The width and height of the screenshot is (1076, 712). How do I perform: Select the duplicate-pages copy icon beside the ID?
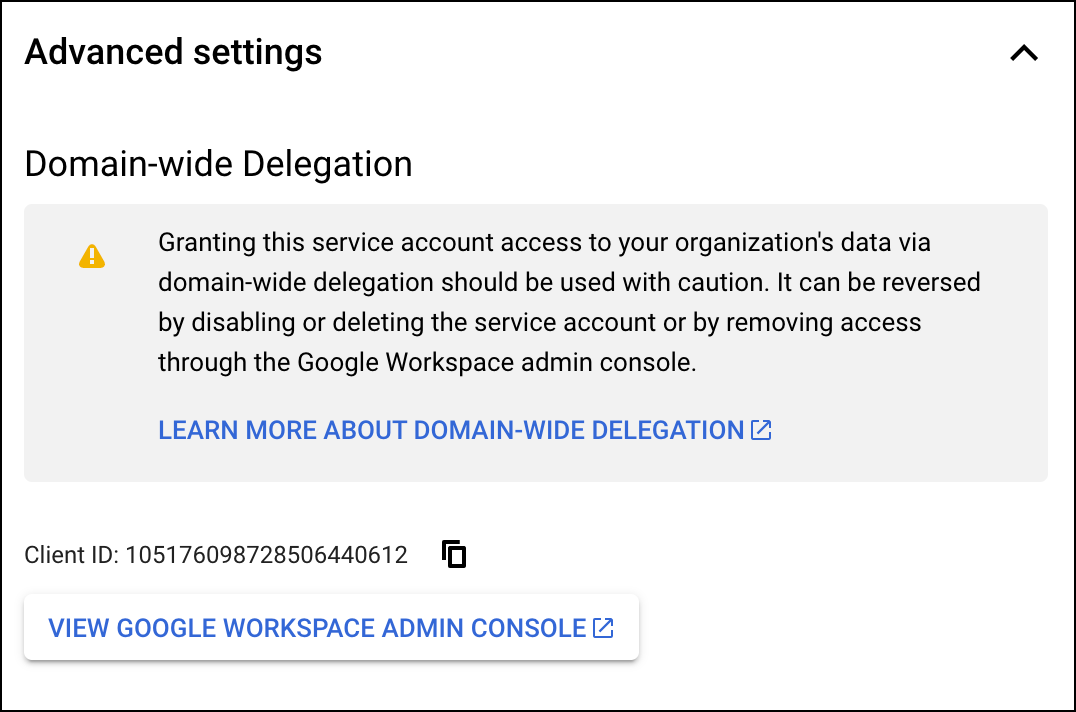point(453,553)
